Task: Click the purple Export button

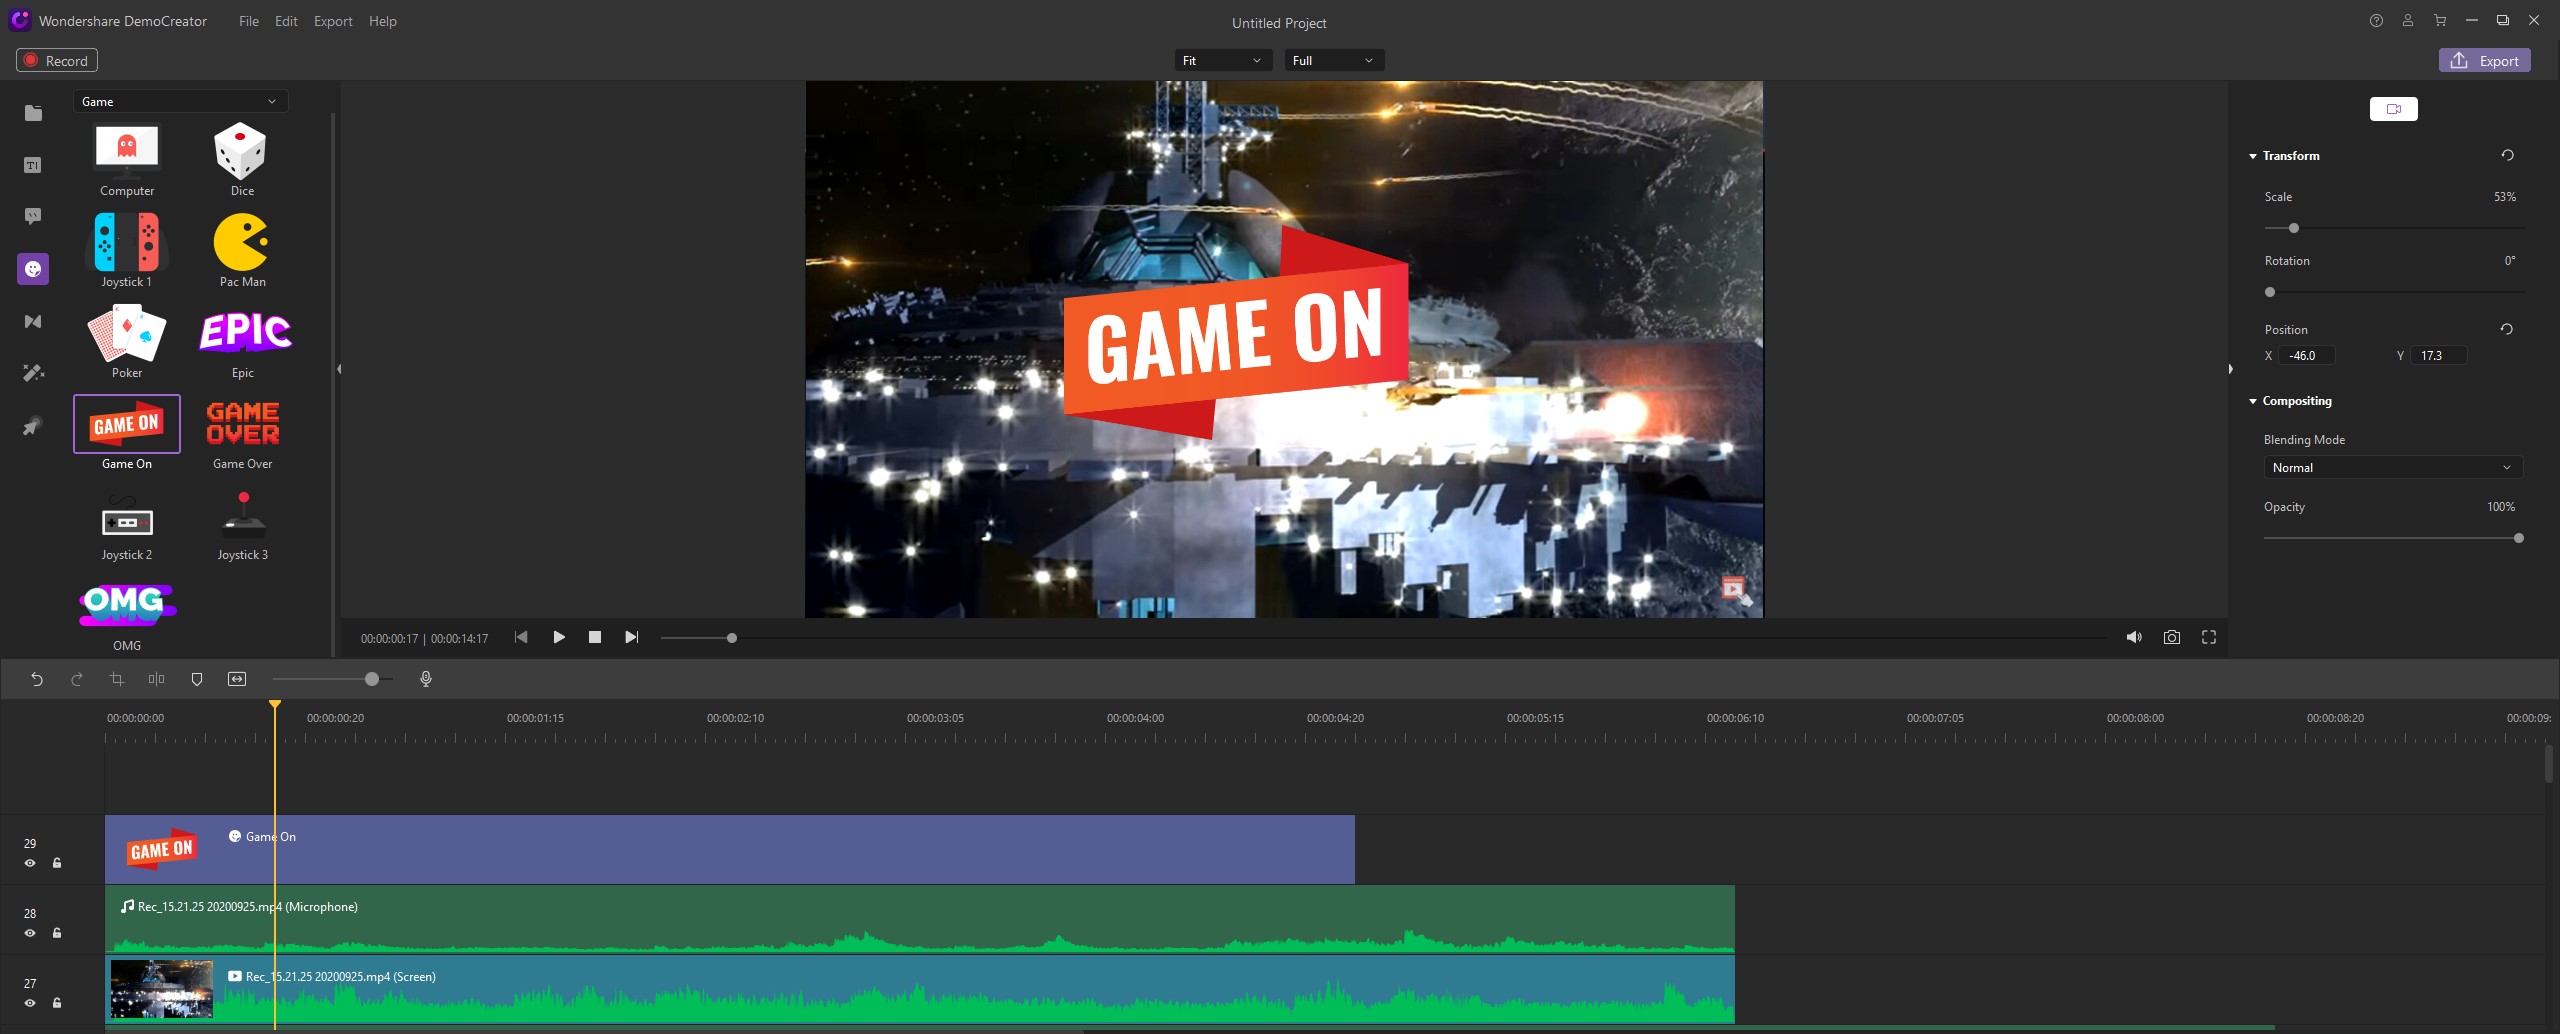Action: [x=2485, y=61]
